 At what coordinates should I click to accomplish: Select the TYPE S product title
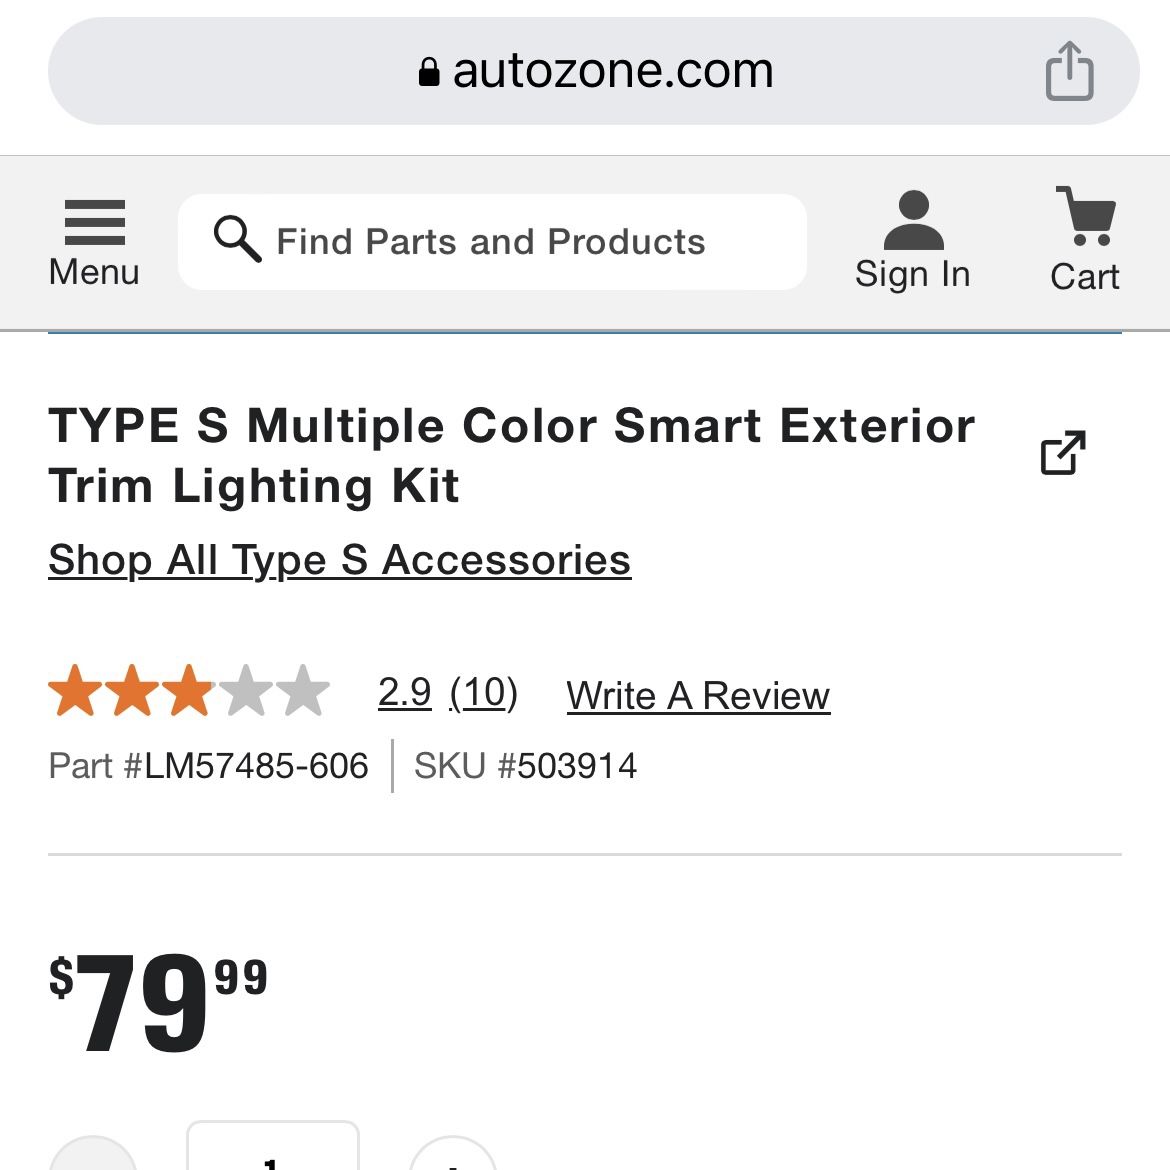[511, 456]
